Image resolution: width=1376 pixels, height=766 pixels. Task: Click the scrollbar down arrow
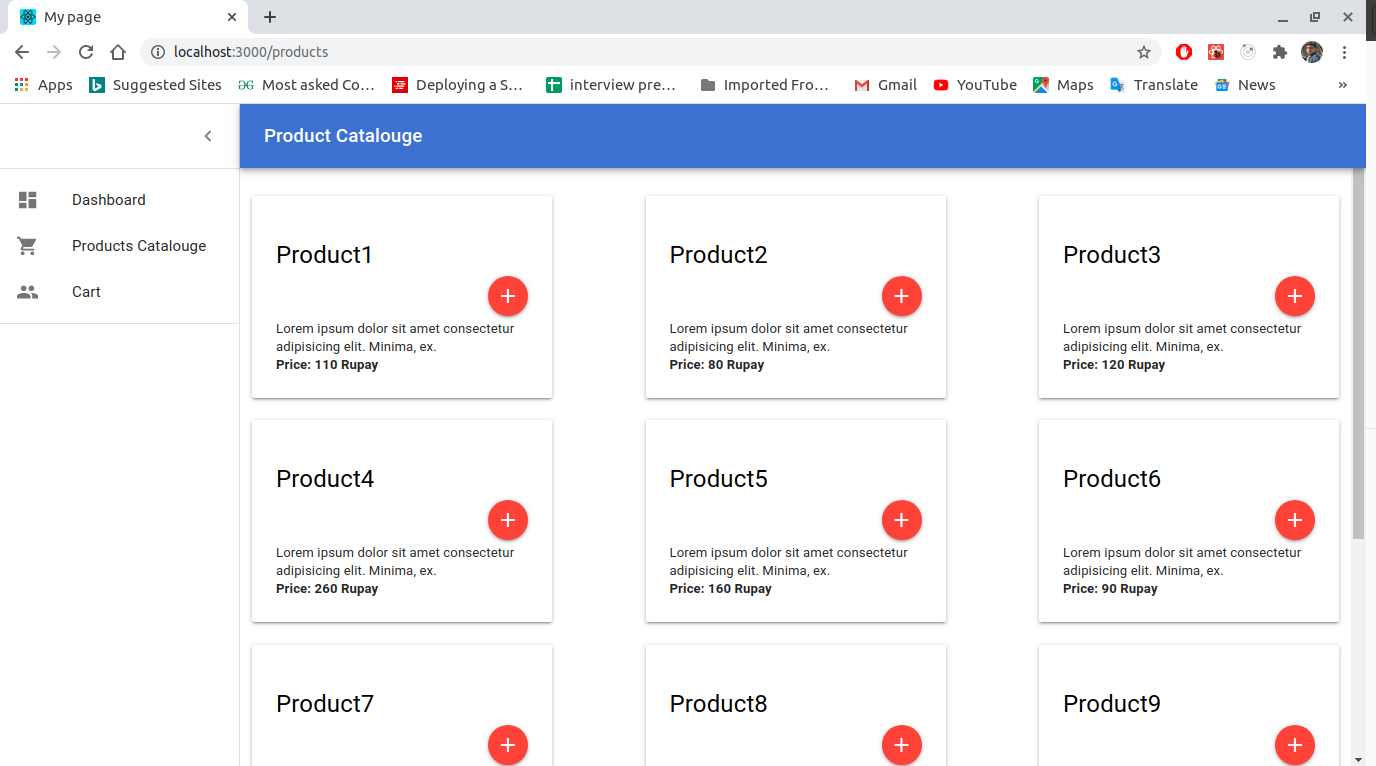point(1358,759)
